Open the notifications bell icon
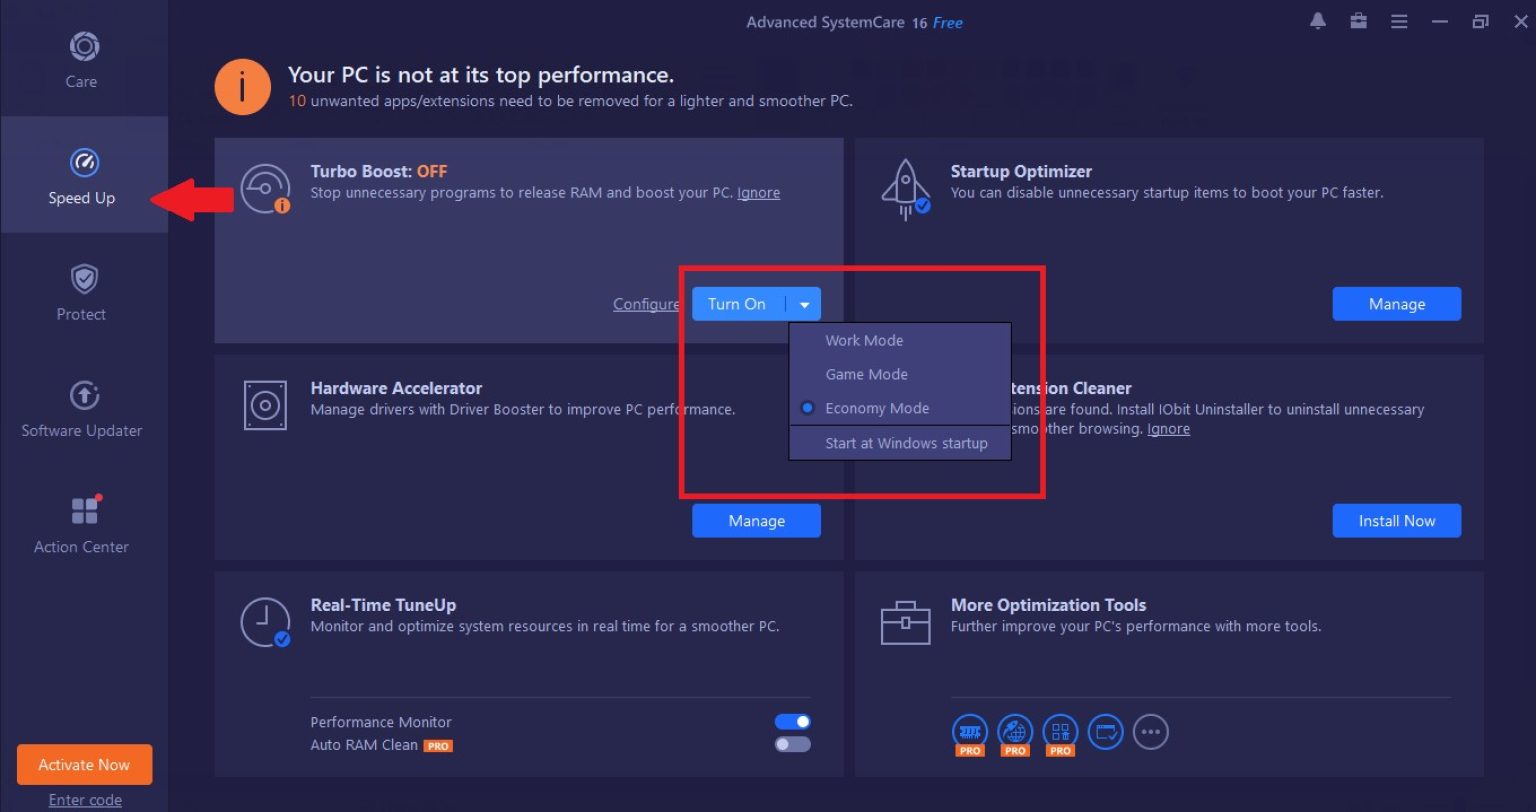Screen dimensions: 1536x812 (1317, 20)
